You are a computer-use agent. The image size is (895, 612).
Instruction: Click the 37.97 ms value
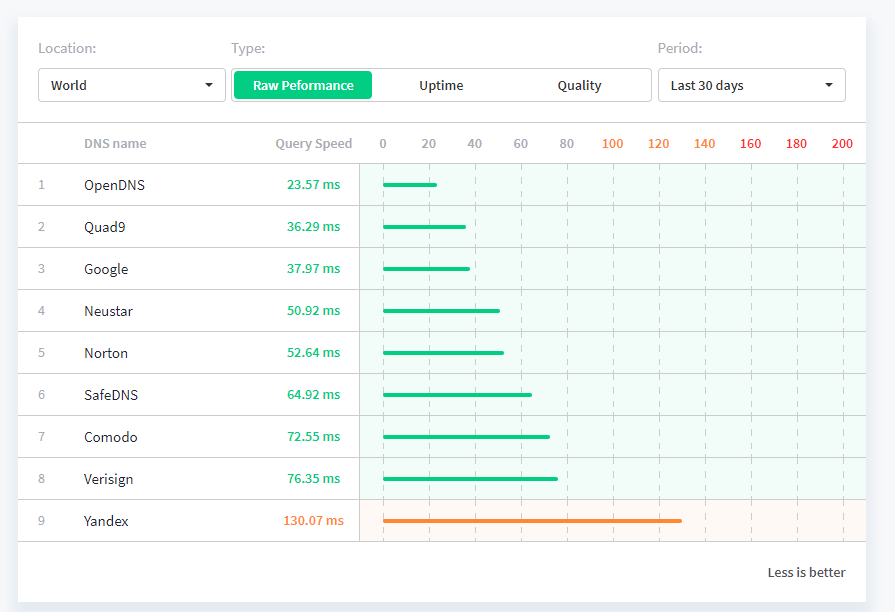tap(313, 268)
